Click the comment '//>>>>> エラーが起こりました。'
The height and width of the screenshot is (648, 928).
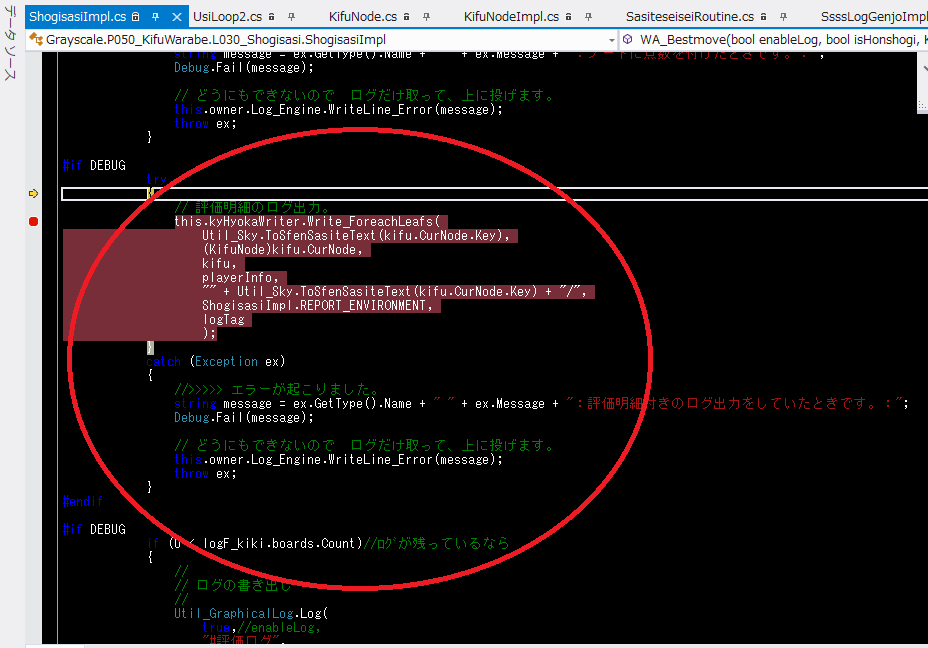pyautogui.click(x=276, y=389)
